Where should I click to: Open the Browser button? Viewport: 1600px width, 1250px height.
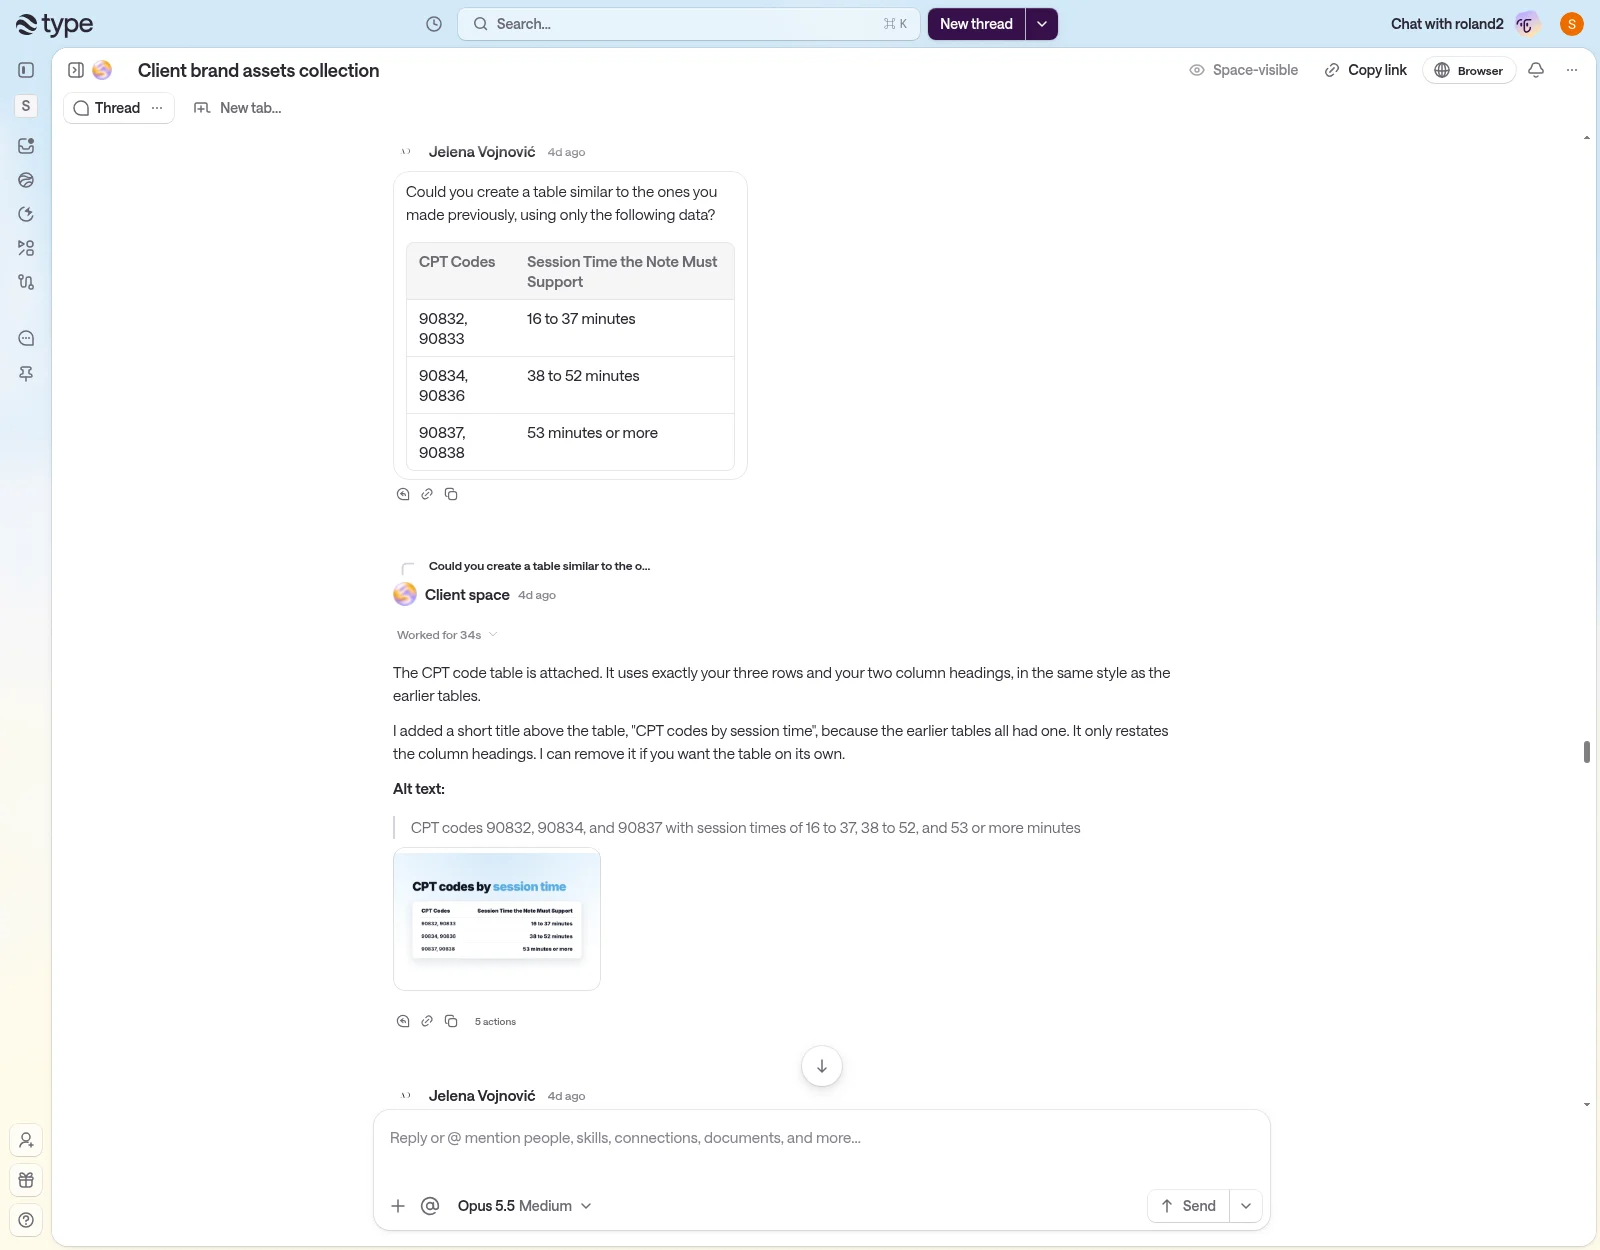pyautogui.click(x=1469, y=70)
